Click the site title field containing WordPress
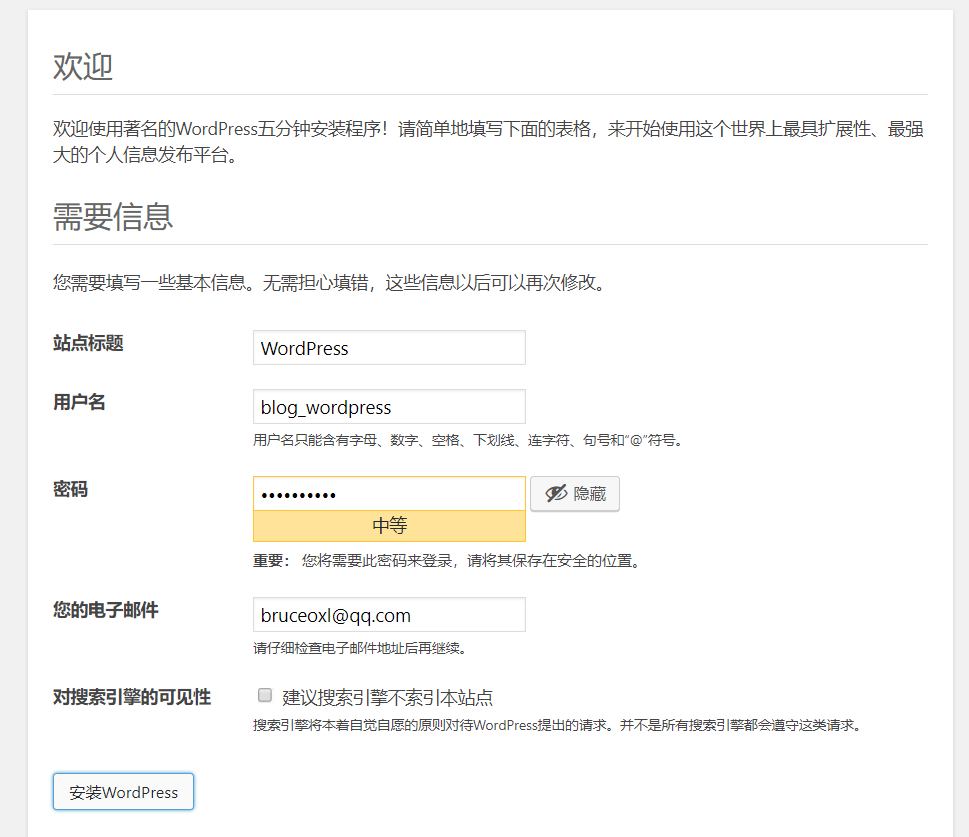969x837 pixels. [x=389, y=347]
